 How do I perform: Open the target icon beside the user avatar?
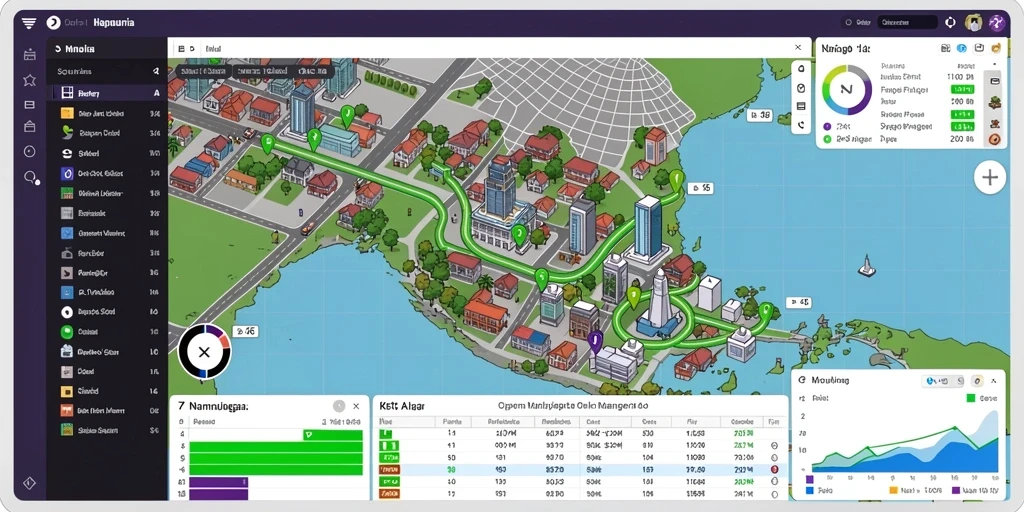point(950,22)
